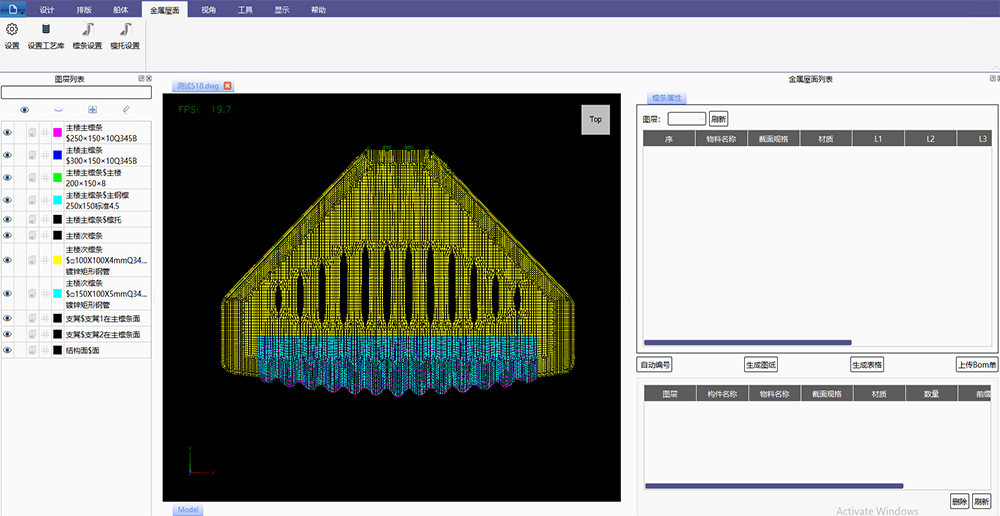Click the 删除 button at the bottom right

tap(959, 501)
